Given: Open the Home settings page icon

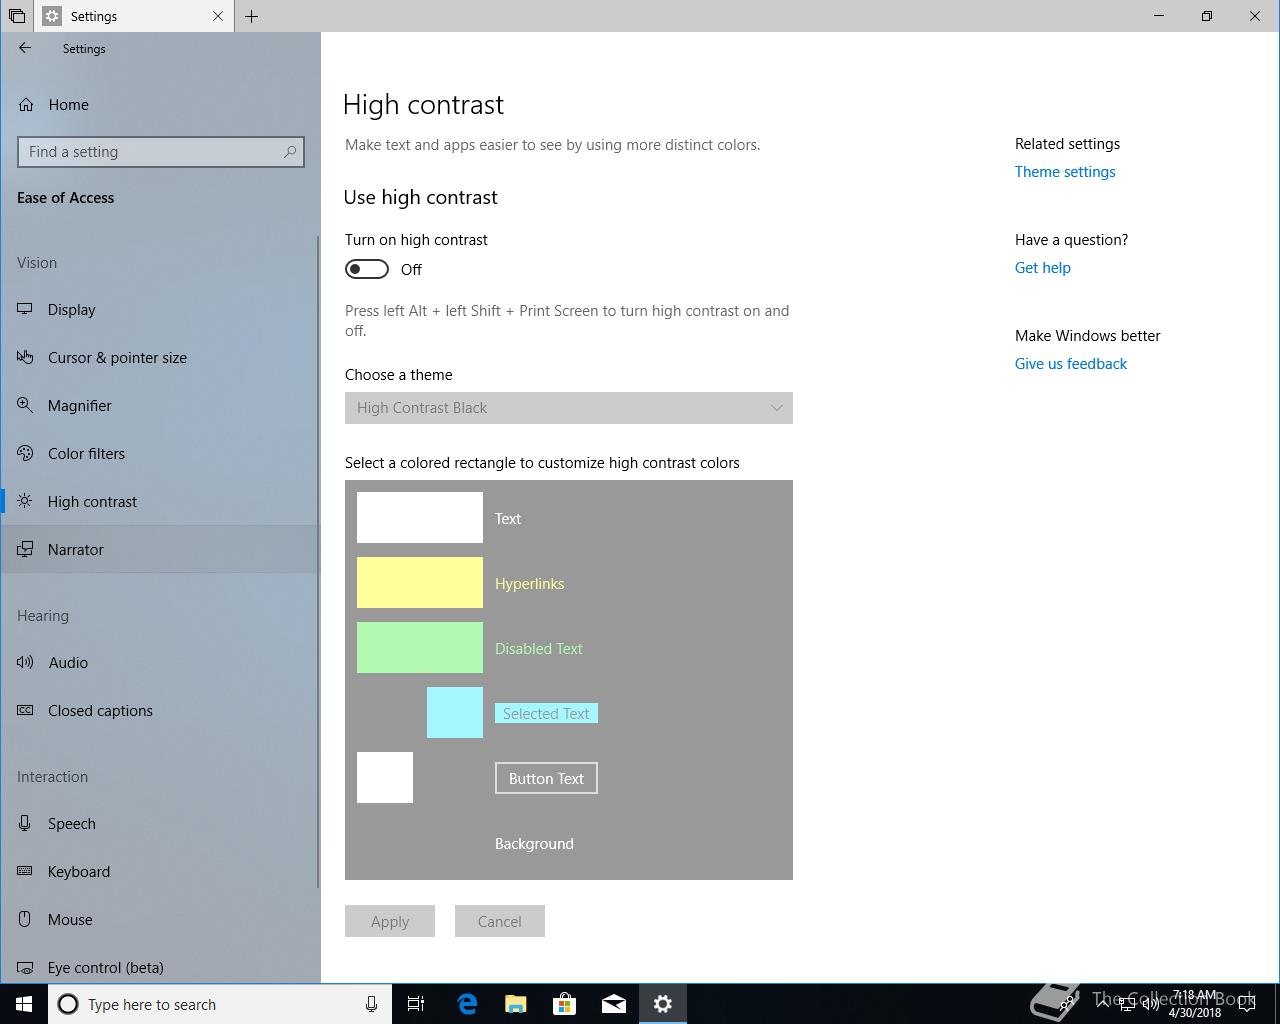Looking at the screenshot, I should coord(26,104).
